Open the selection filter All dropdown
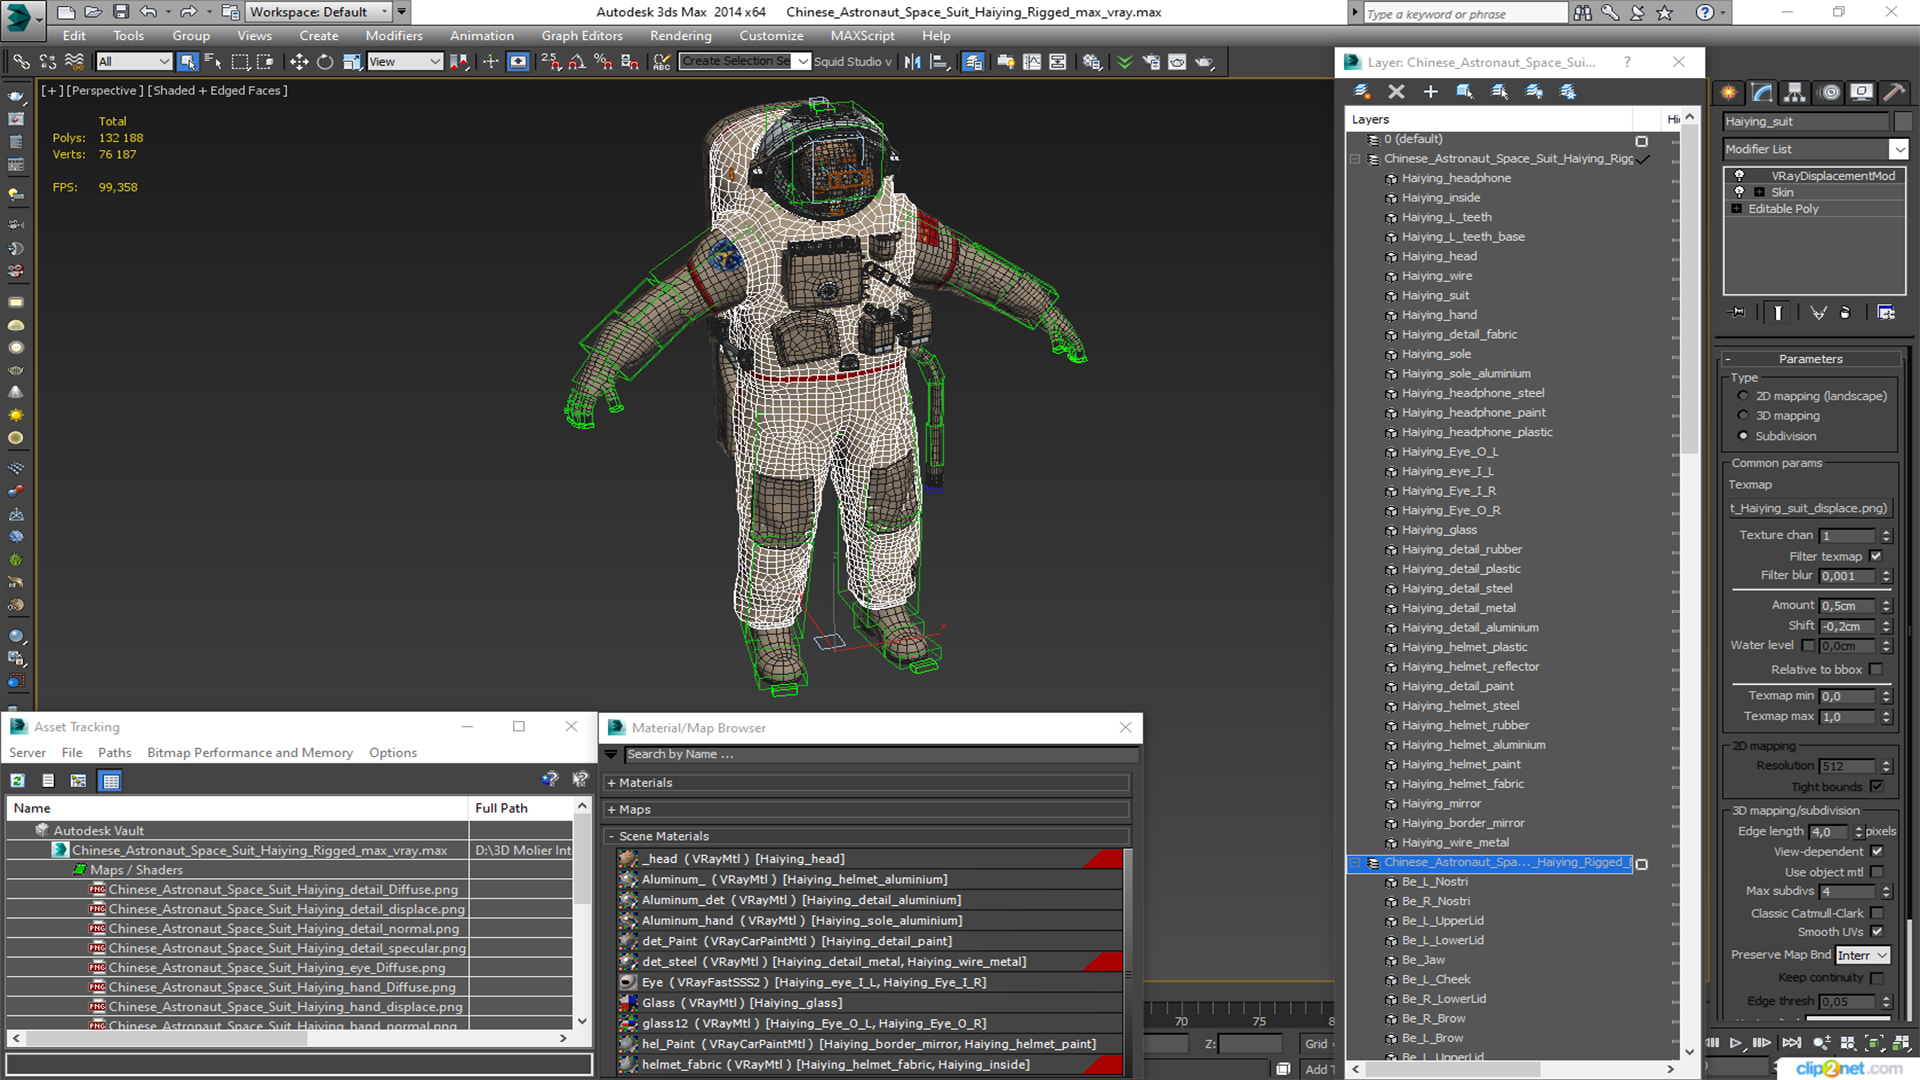The width and height of the screenshot is (1920, 1080). pos(134,62)
